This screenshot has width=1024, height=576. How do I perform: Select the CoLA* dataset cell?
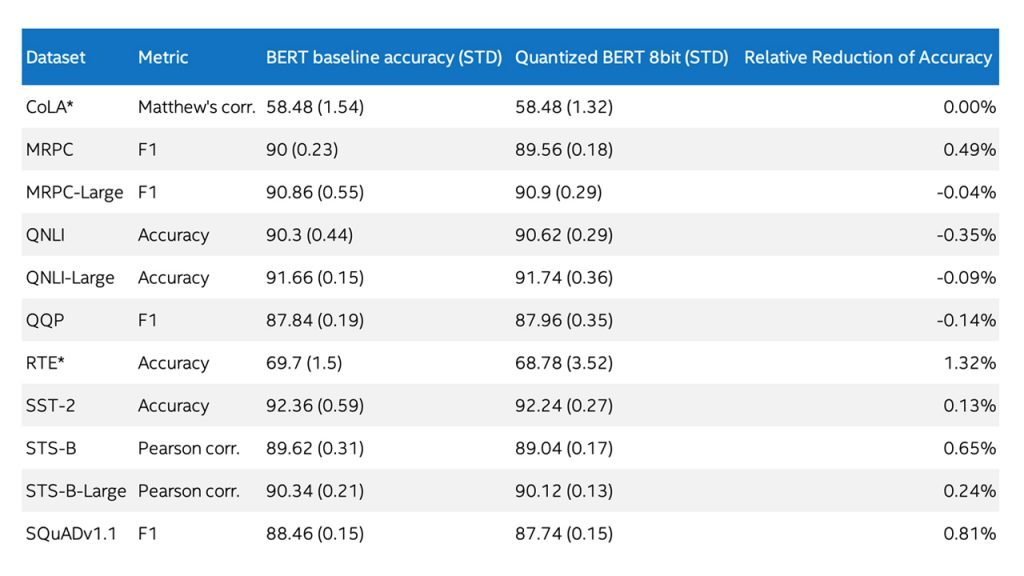click(50, 107)
